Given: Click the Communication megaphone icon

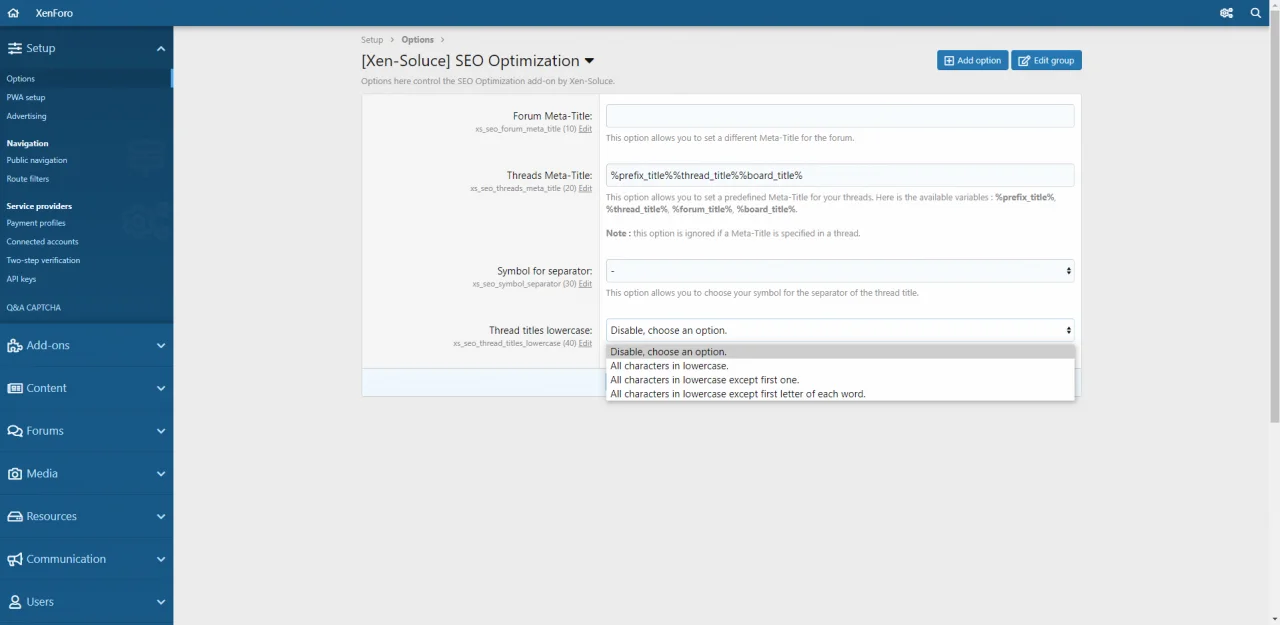Looking at the screenshot, I should pyautogui.click(x=14, y=560).
